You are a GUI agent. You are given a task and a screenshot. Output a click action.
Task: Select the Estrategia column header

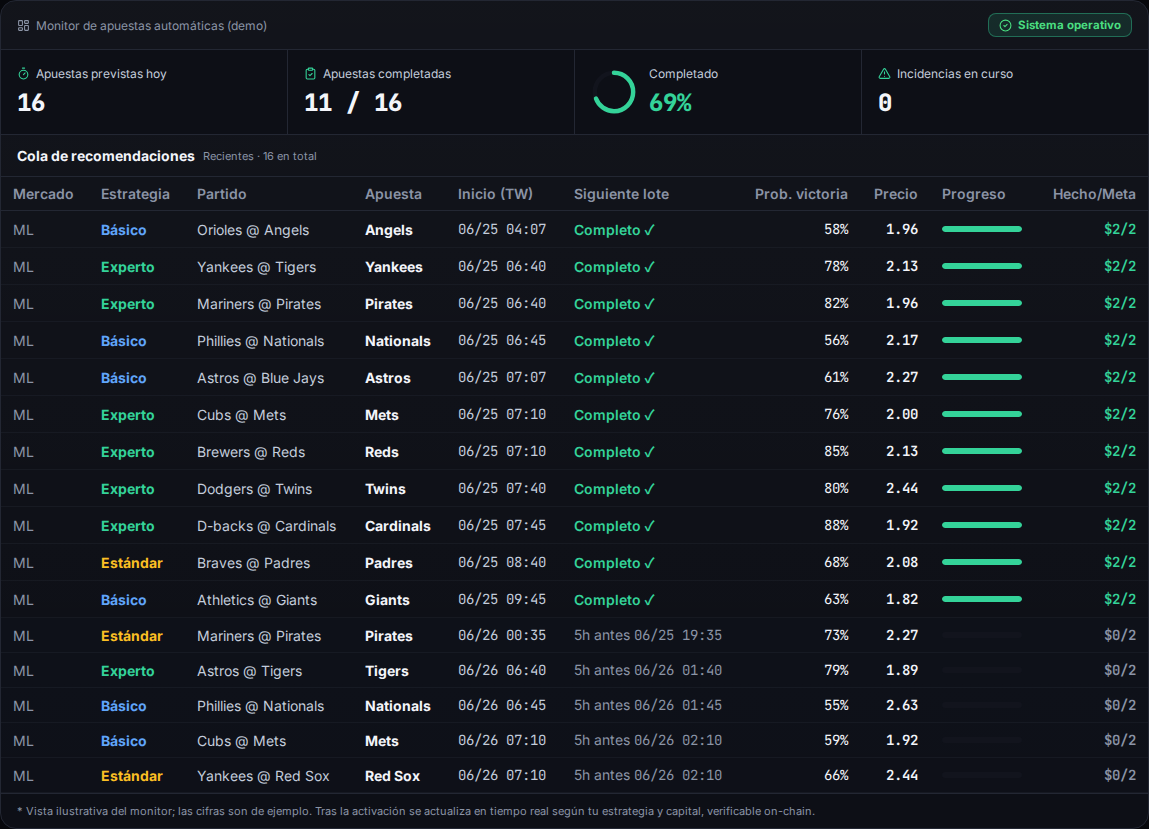(135, 194)
